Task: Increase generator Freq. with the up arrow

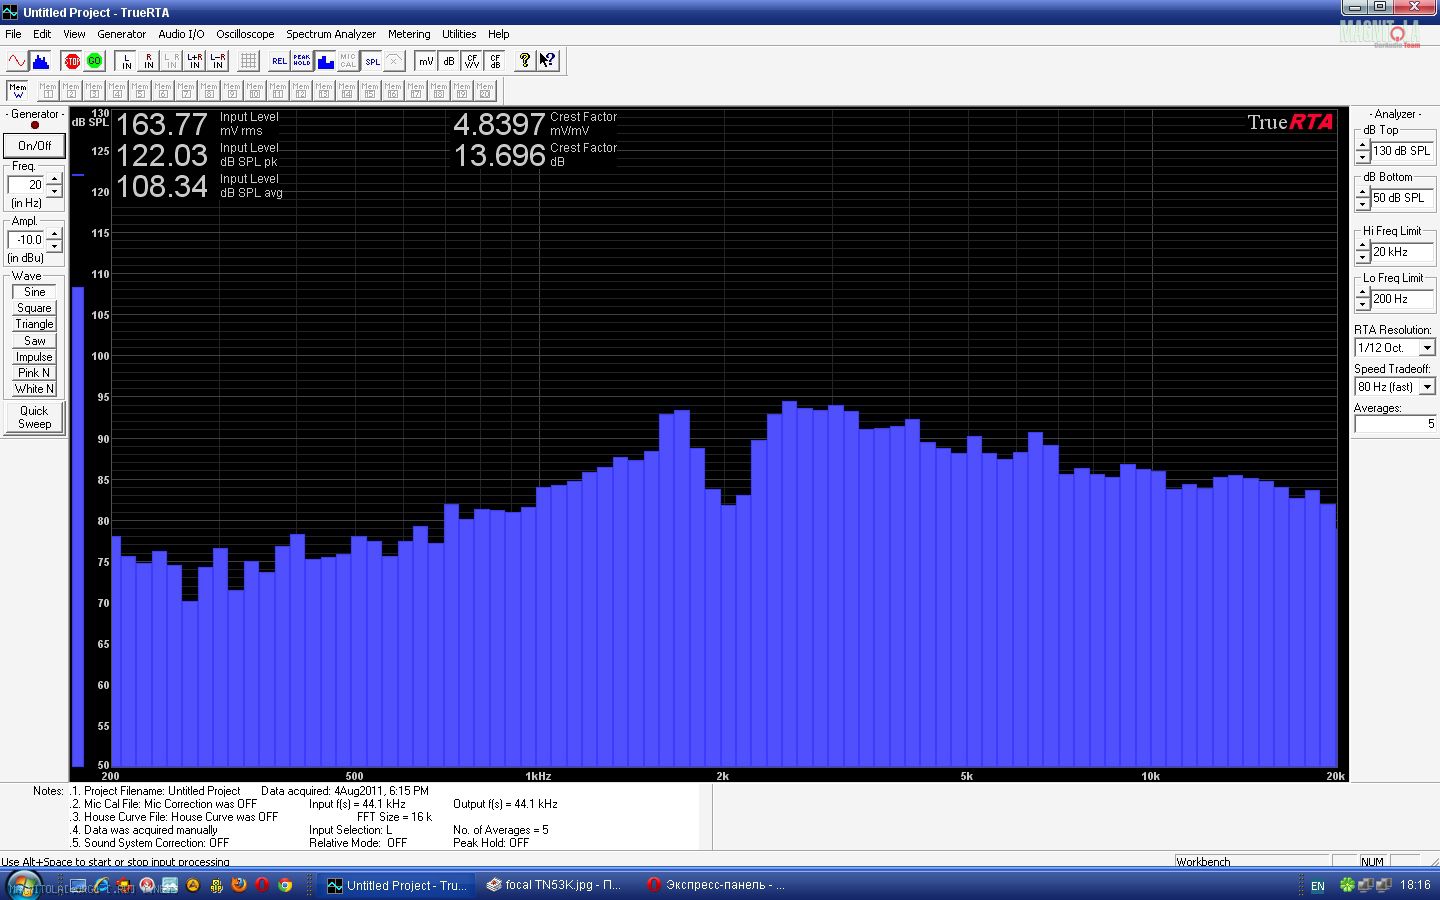Action: point(55,179)
